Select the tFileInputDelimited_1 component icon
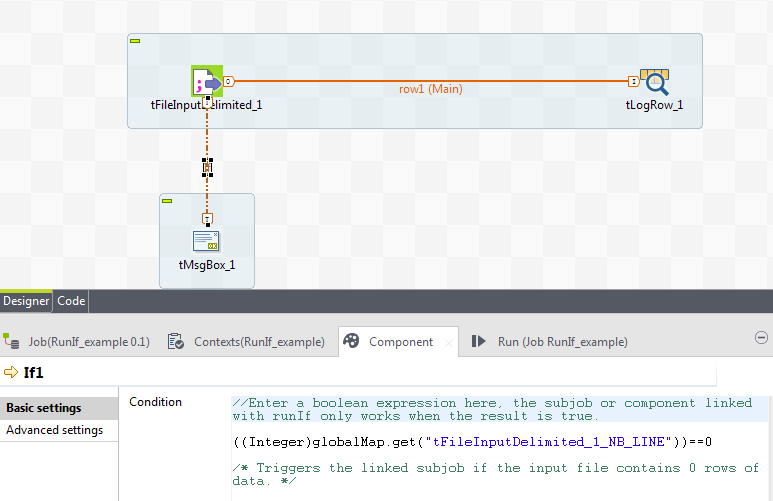This screenshot has height=501, width=773. pyautogui.click(x=206, y=82)
